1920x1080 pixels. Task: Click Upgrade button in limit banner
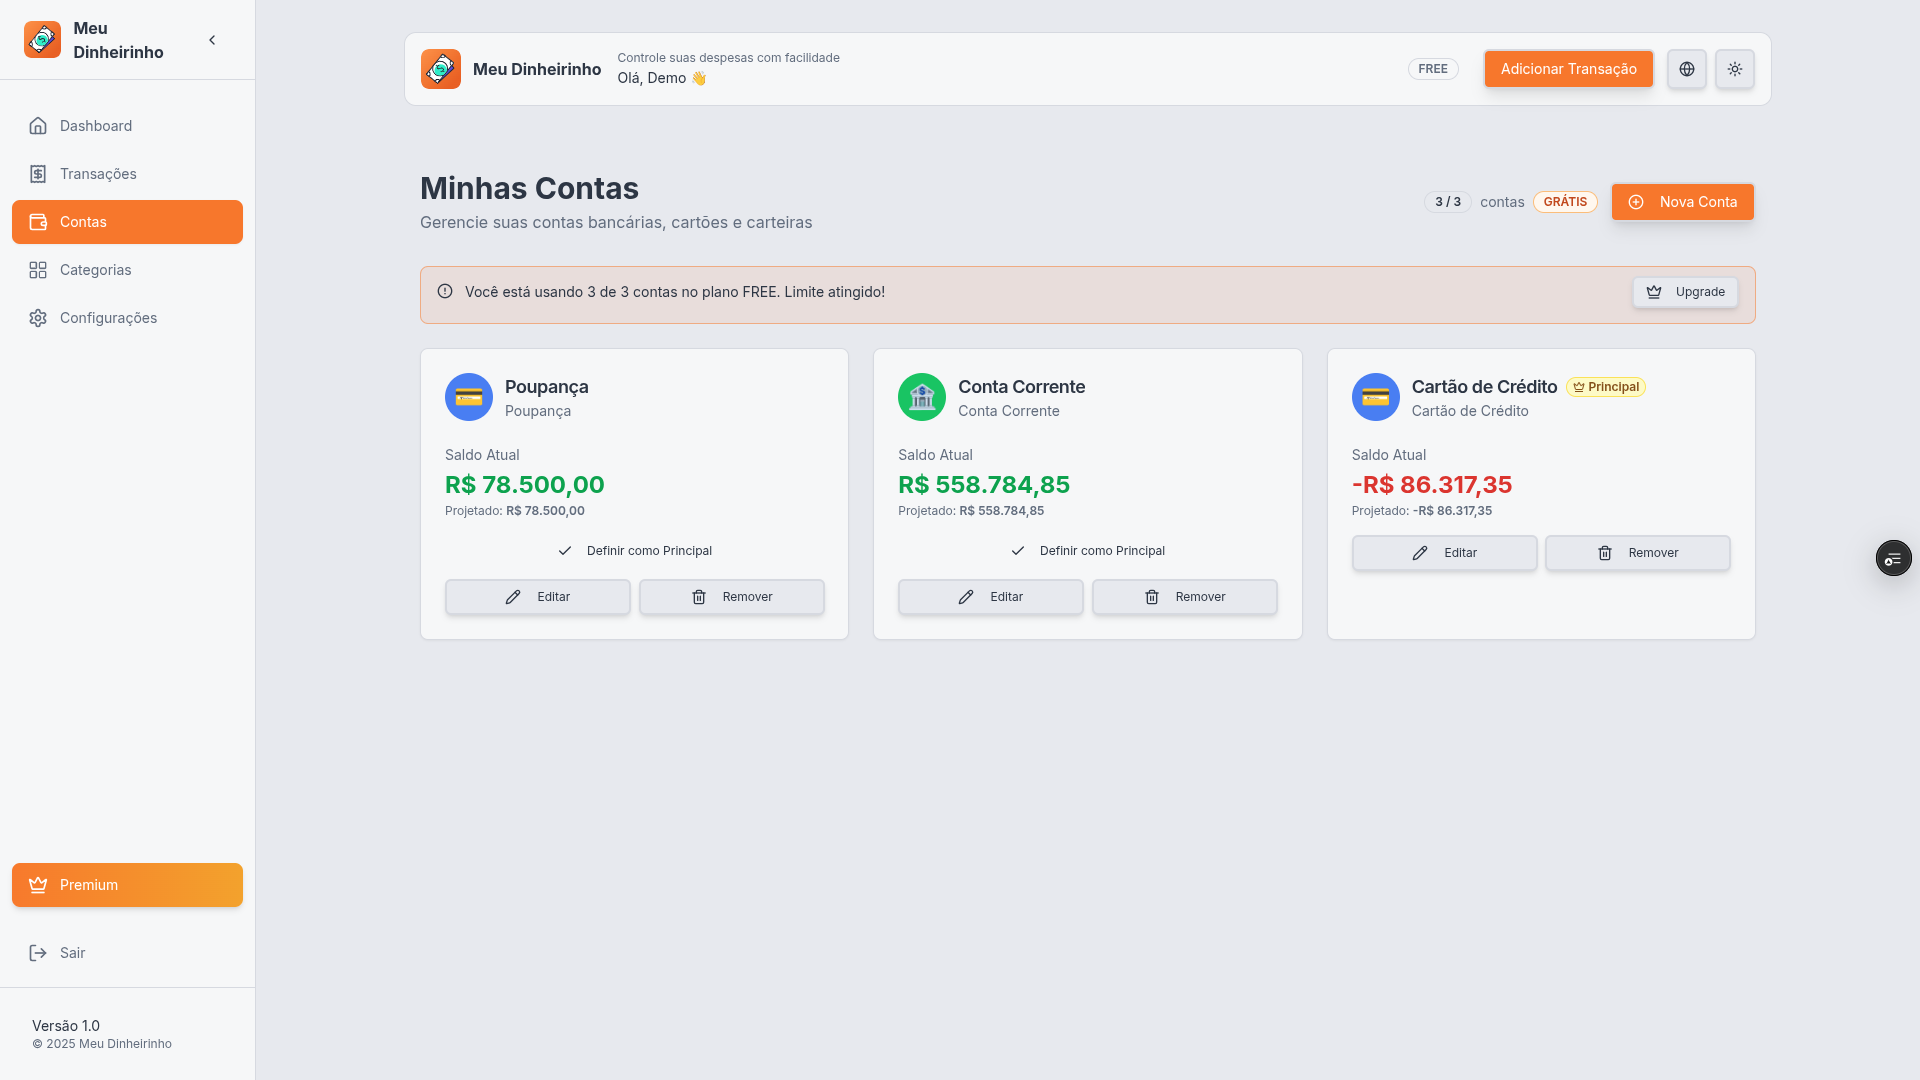coord(1685,292)
